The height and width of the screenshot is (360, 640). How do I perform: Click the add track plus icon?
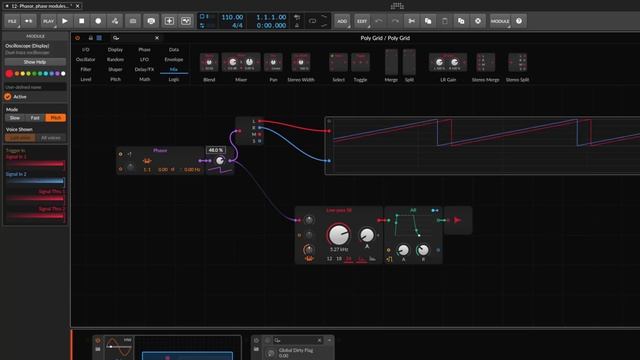pyautogui.click(x=169, y=21)
